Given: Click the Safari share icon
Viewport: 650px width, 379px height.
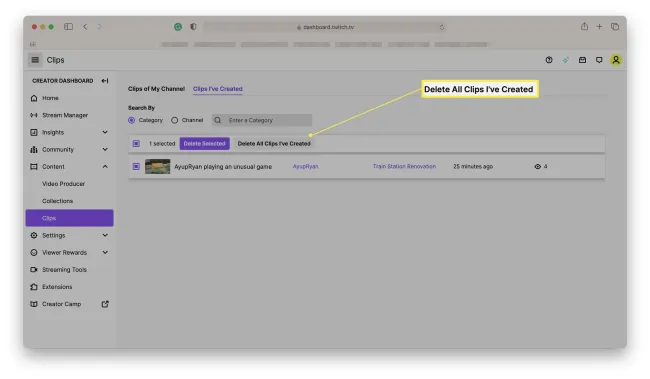Looking at the screenshot, I should 584,27.
